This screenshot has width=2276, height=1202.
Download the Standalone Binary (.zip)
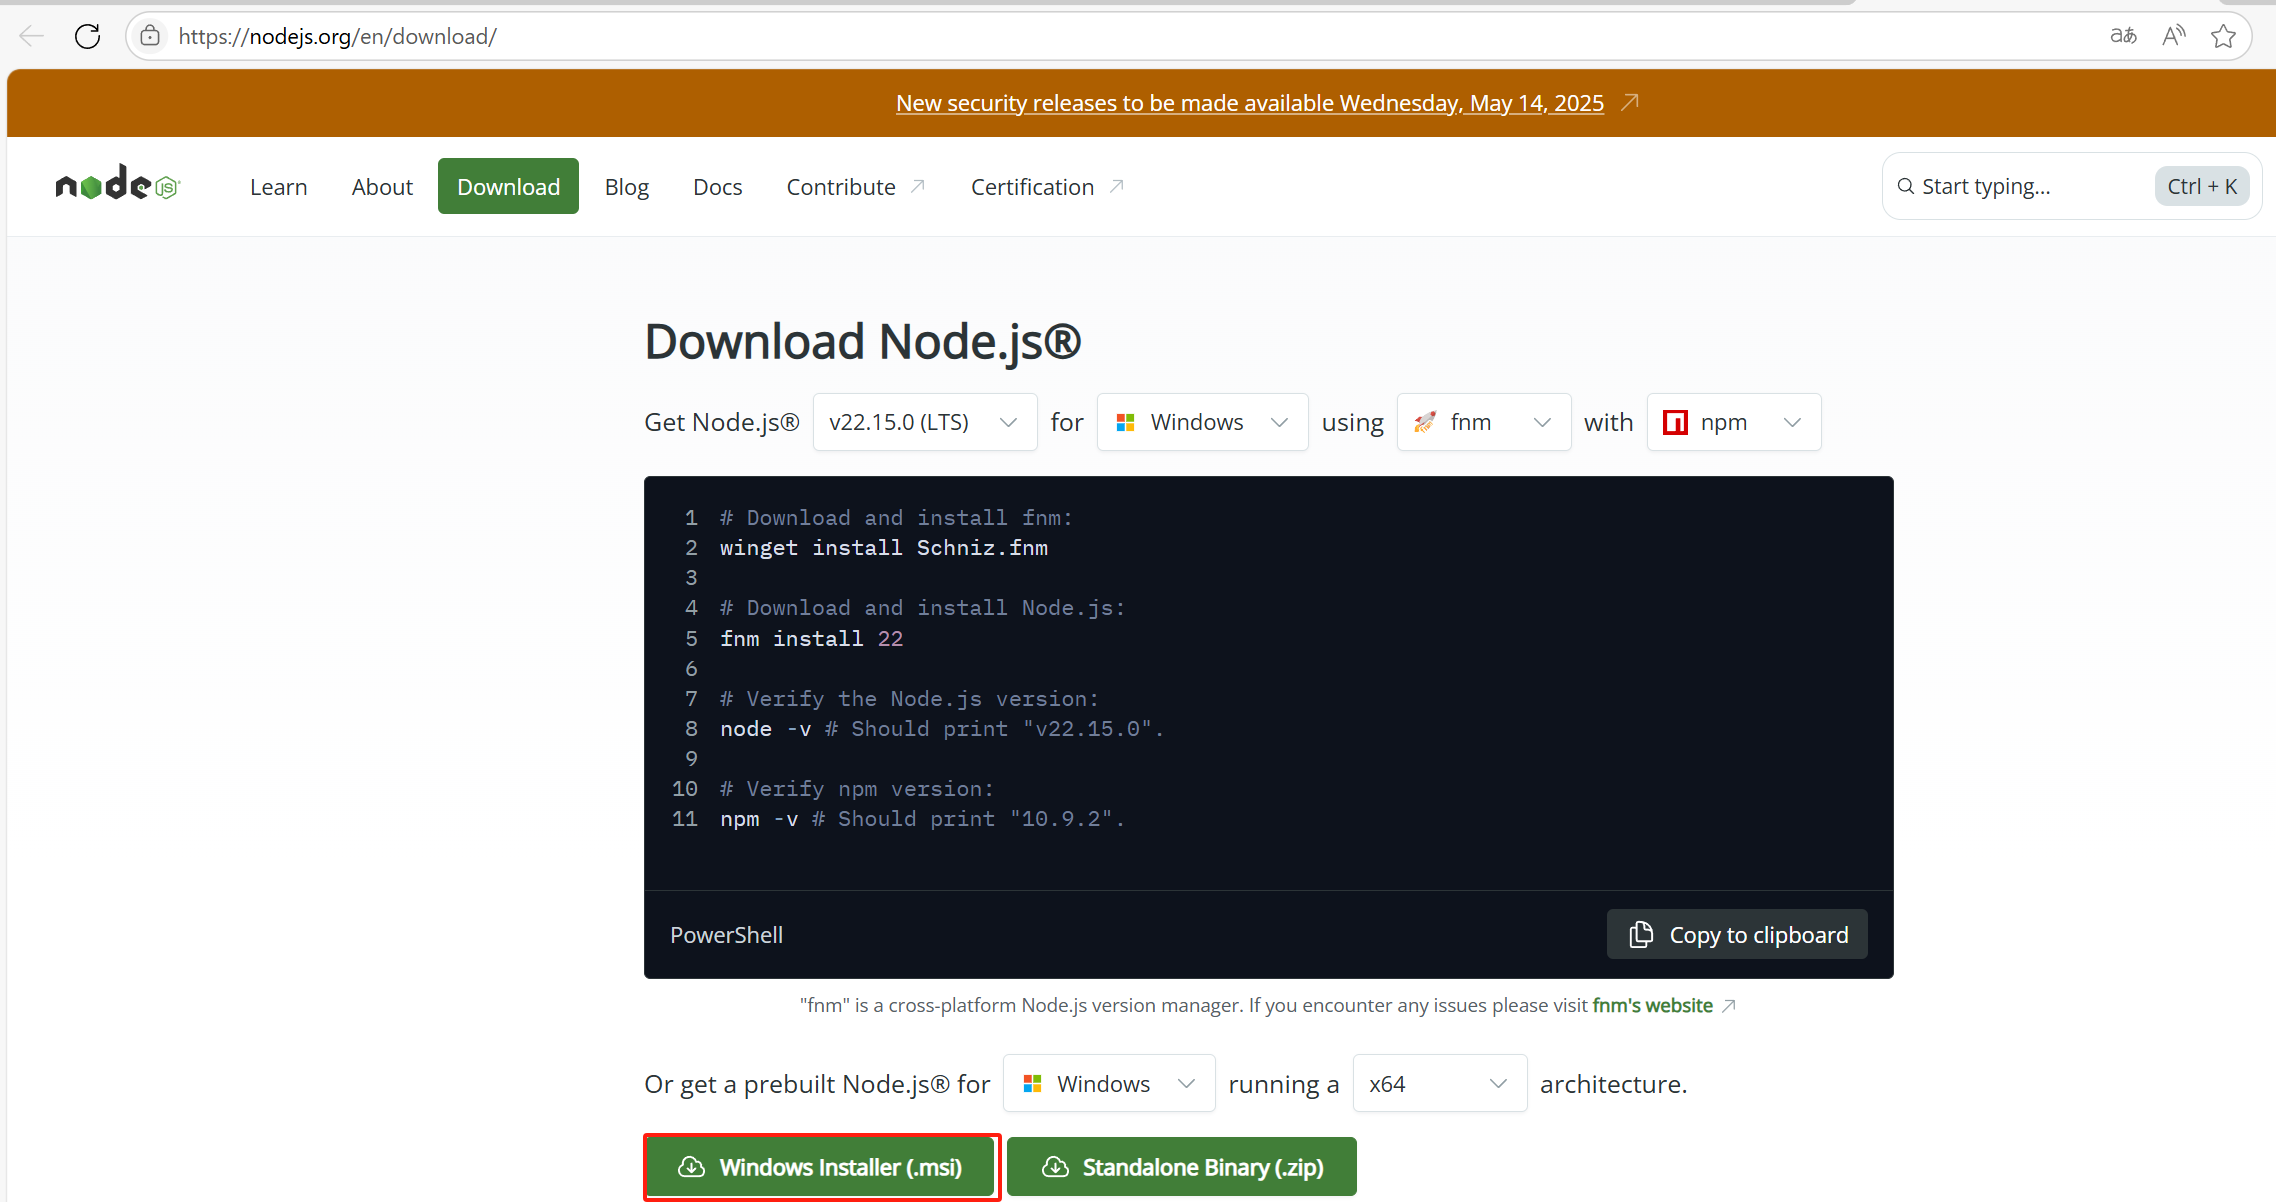click(x=1182, y=1167)
